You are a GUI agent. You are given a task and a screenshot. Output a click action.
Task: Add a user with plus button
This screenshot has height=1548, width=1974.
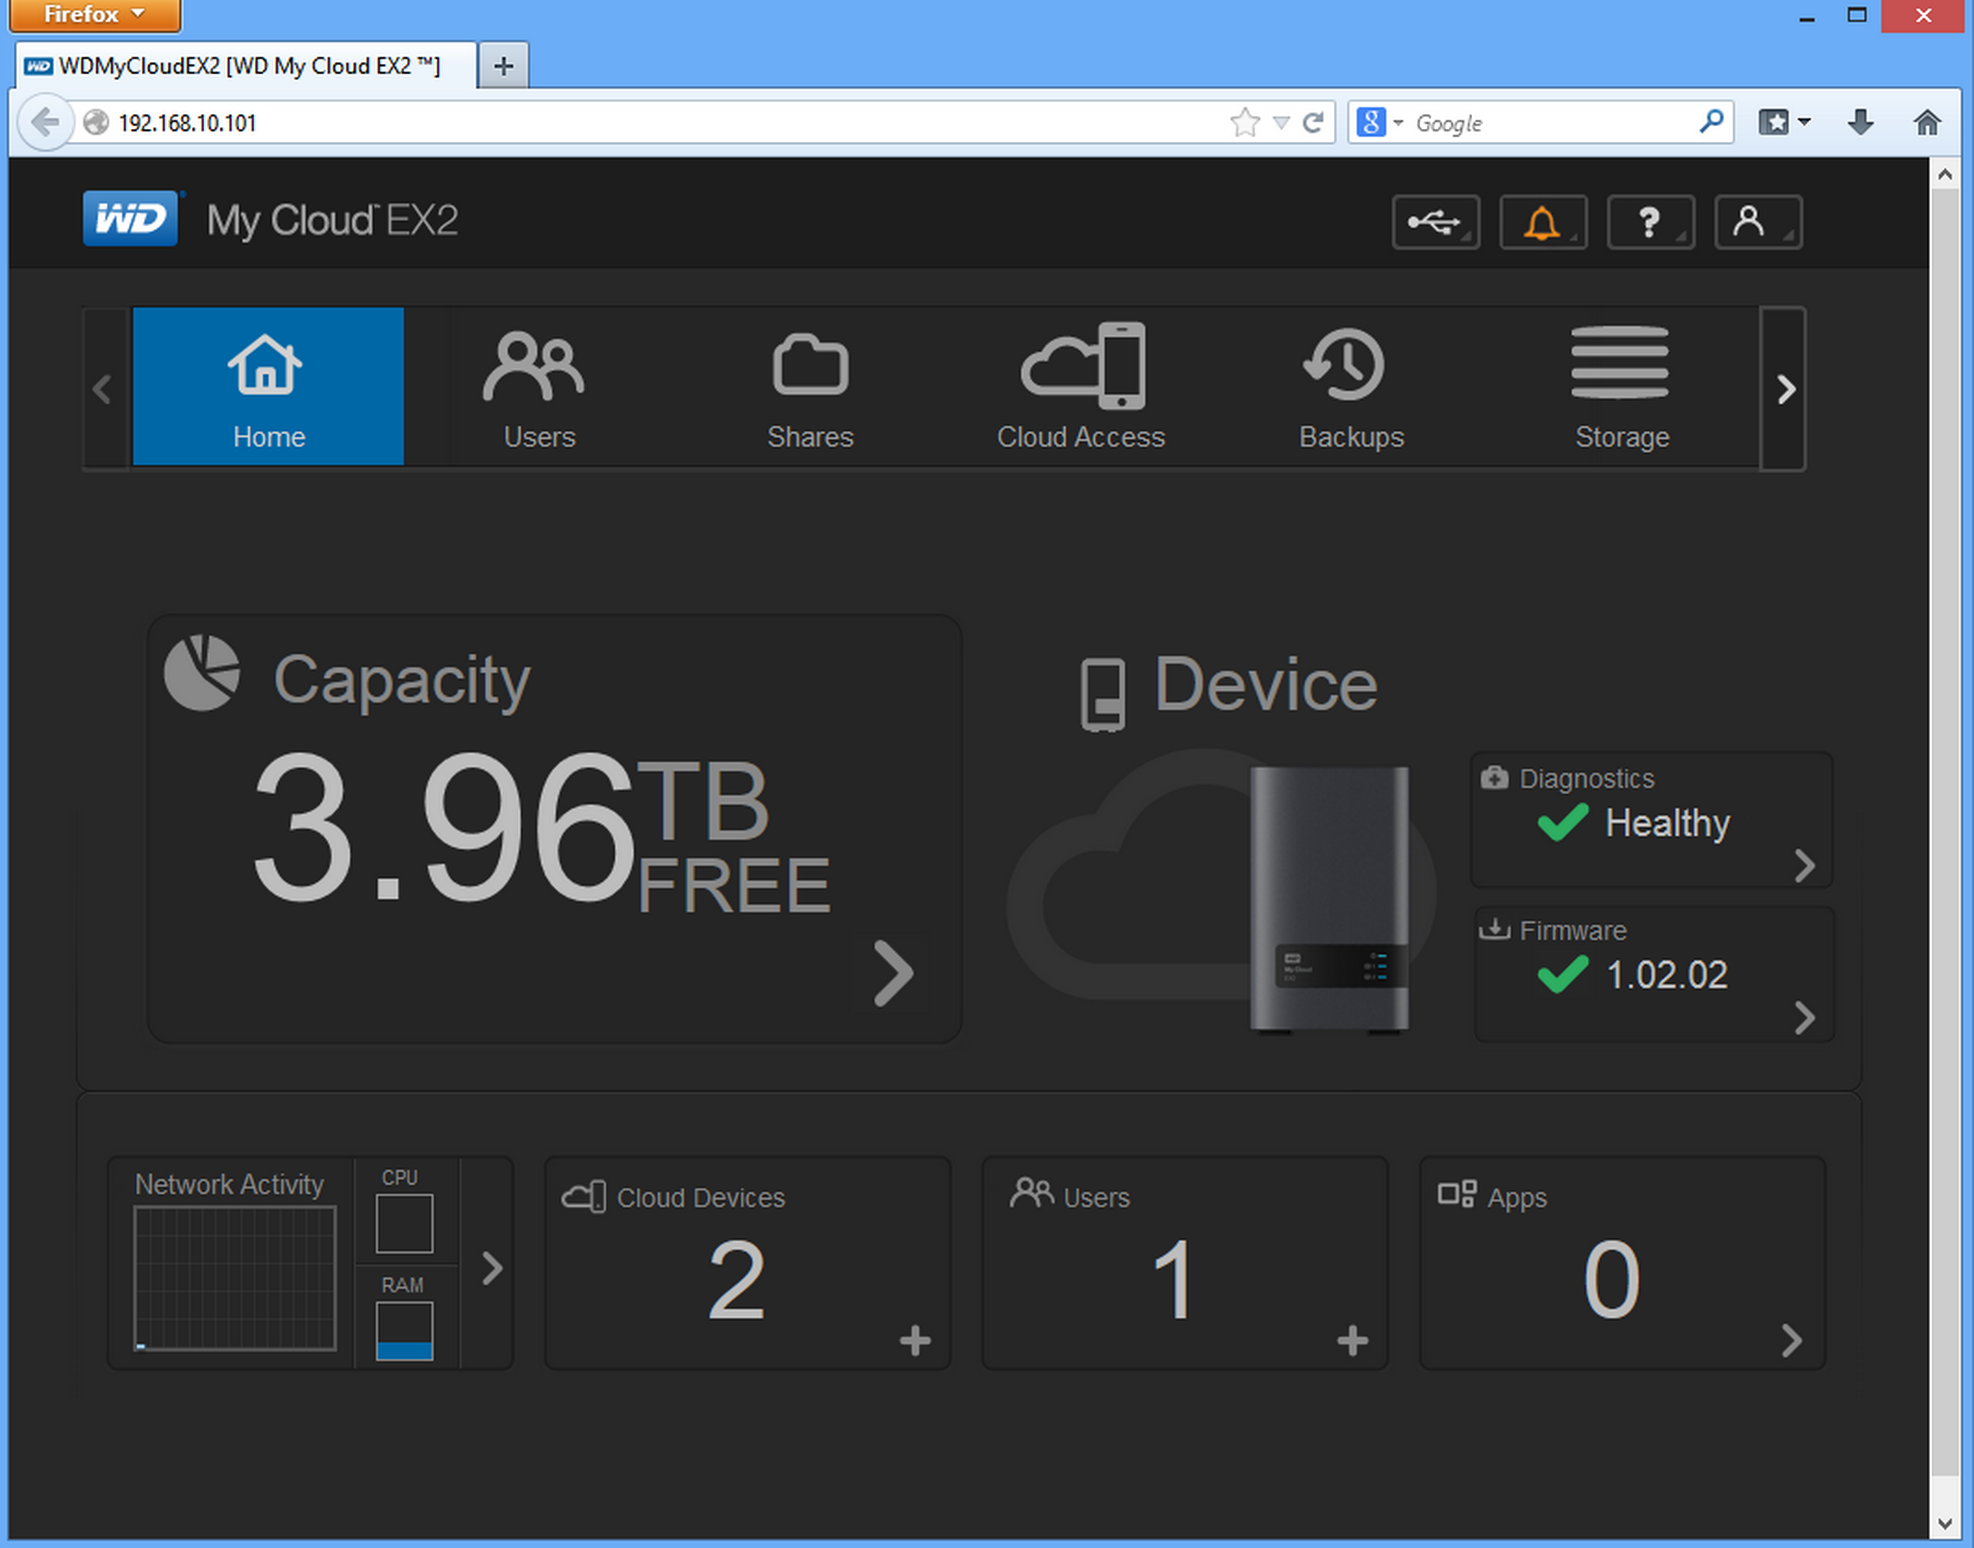(1352, 1340)
